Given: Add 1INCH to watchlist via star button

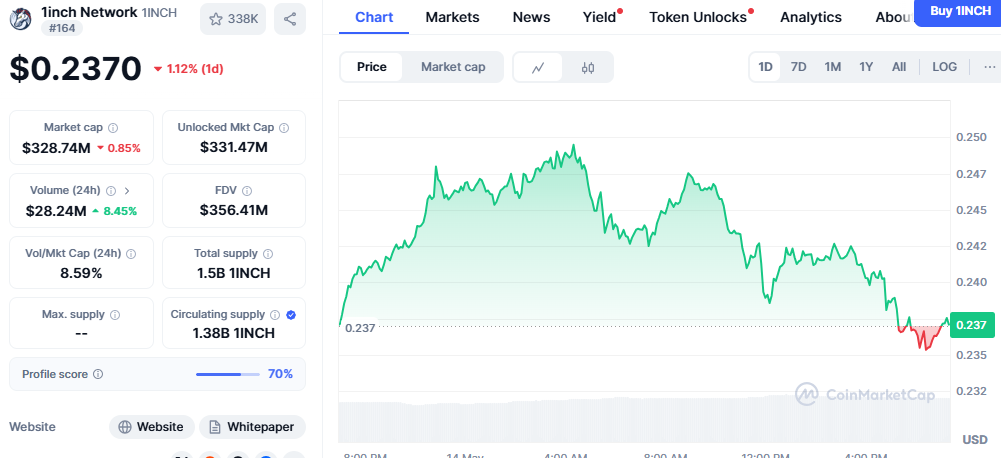Looking at the screenshot, I should (x=233, y=19).
